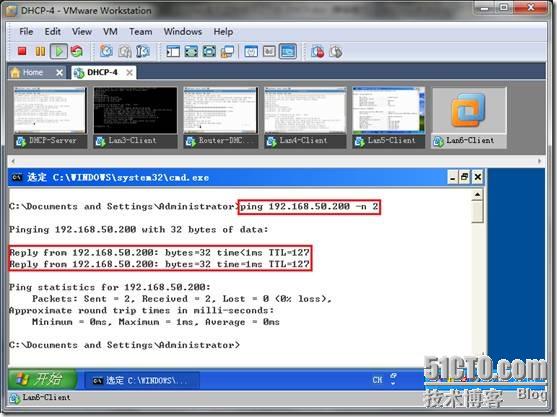The height and width of the screenshot is (417, 557).
Task: Open the Edit menu
Action: [x=53, y=32]
